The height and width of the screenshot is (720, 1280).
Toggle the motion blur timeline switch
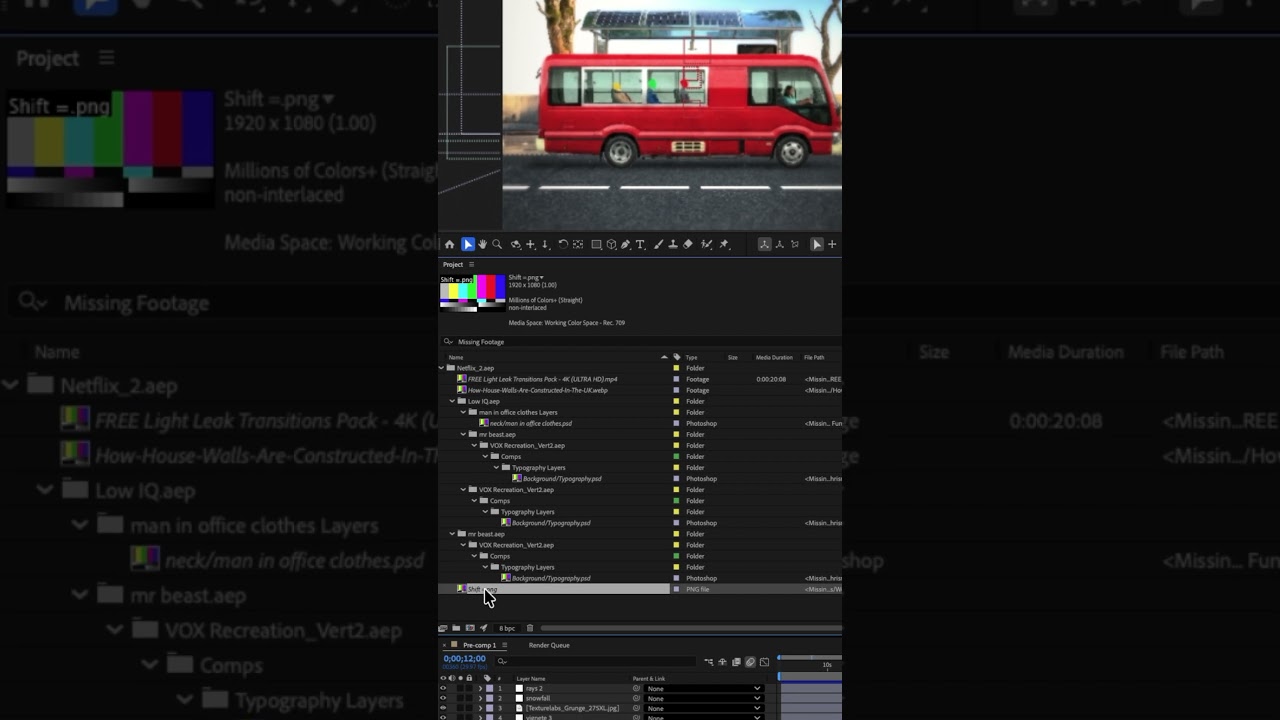coord(750,662)
